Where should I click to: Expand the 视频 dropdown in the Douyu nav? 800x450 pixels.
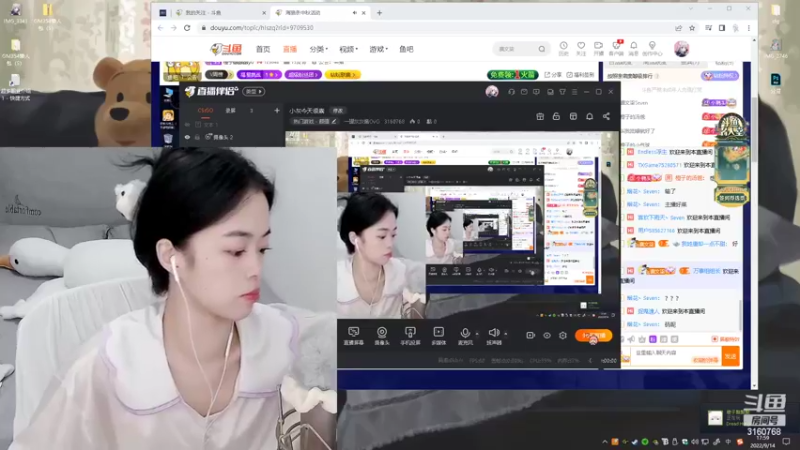(348, 49)
